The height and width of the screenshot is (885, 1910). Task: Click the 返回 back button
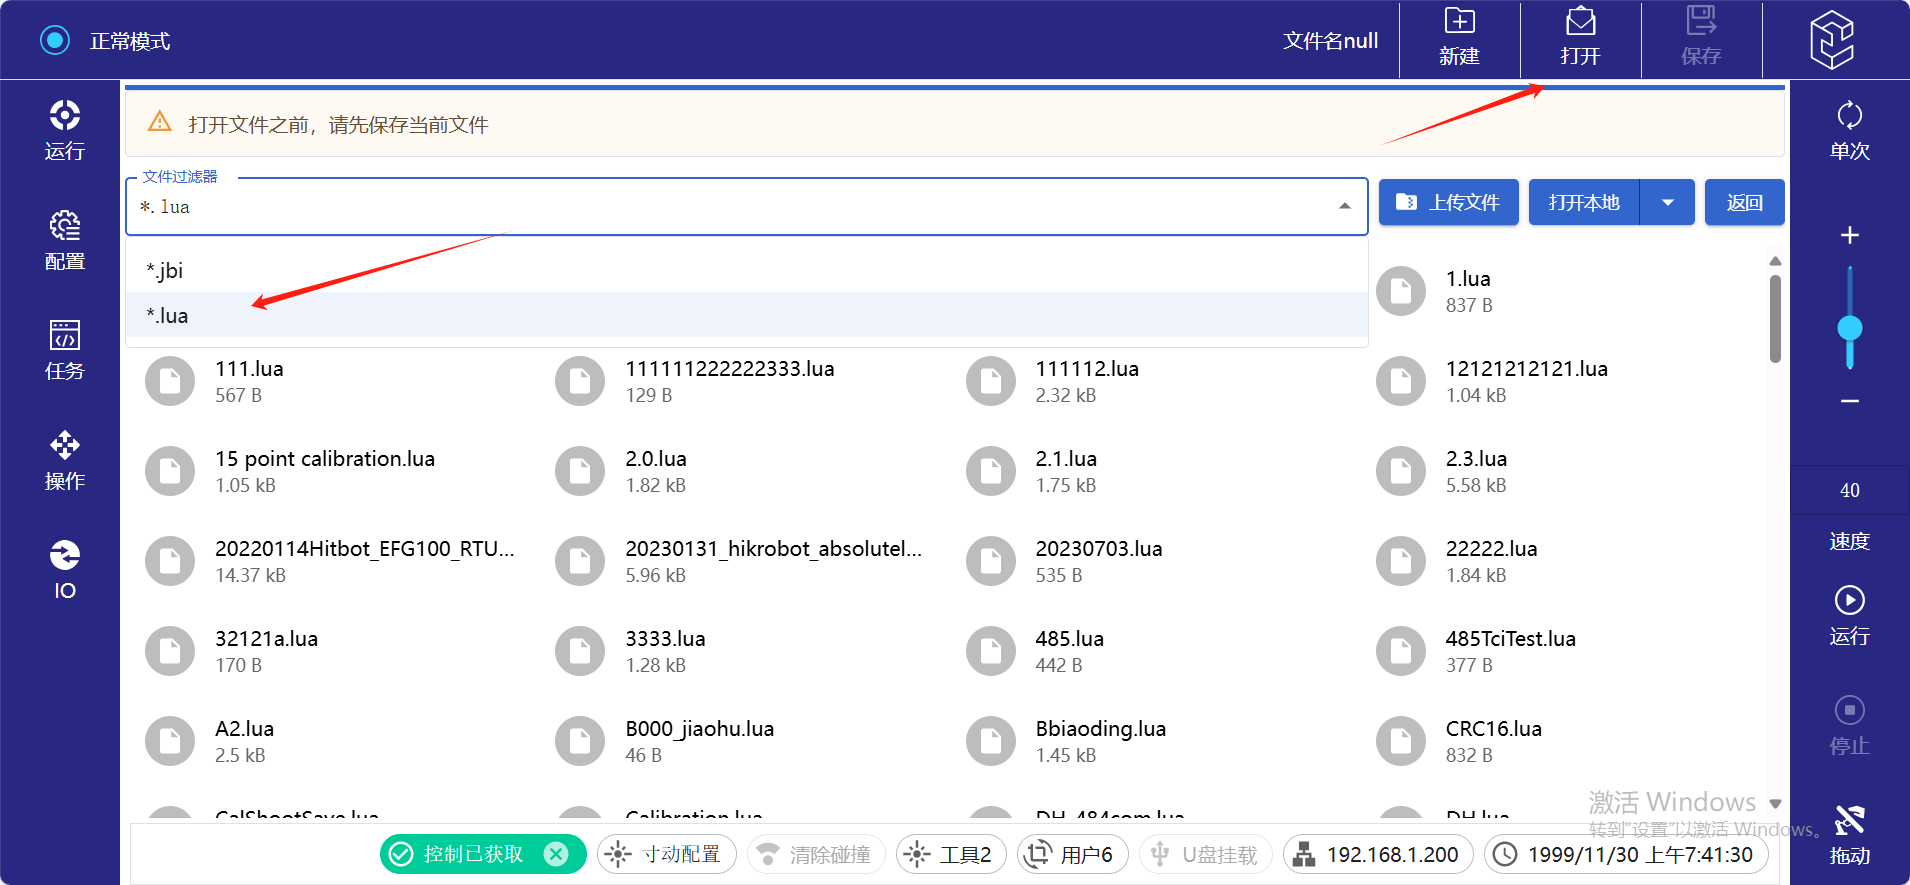1744,203
